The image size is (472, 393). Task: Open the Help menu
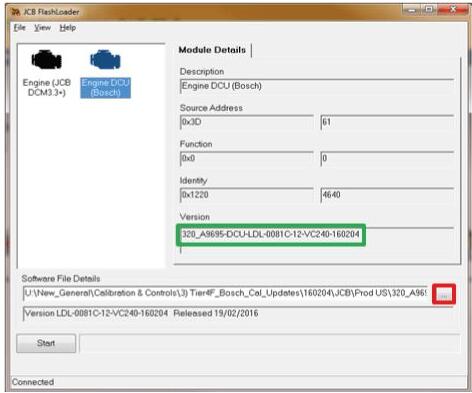pos(68,28)
